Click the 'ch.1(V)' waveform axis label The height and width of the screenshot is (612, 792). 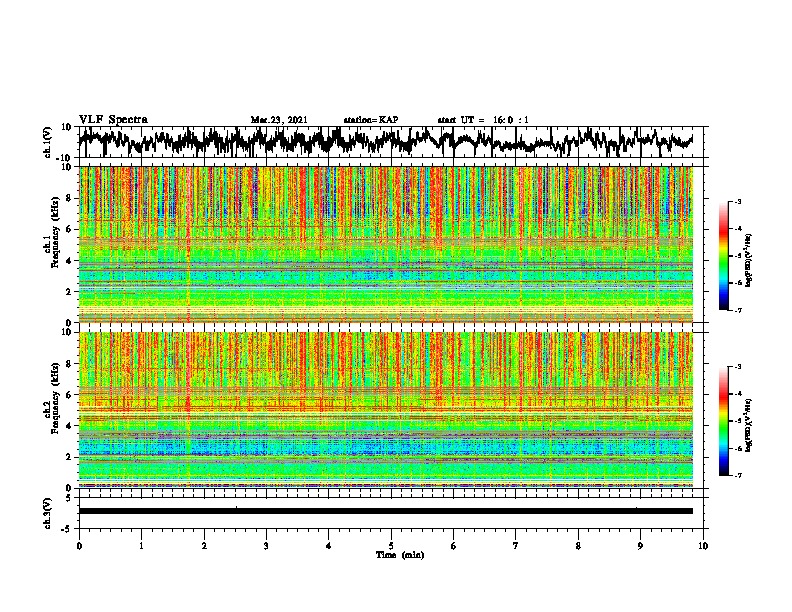coord(48,142)
